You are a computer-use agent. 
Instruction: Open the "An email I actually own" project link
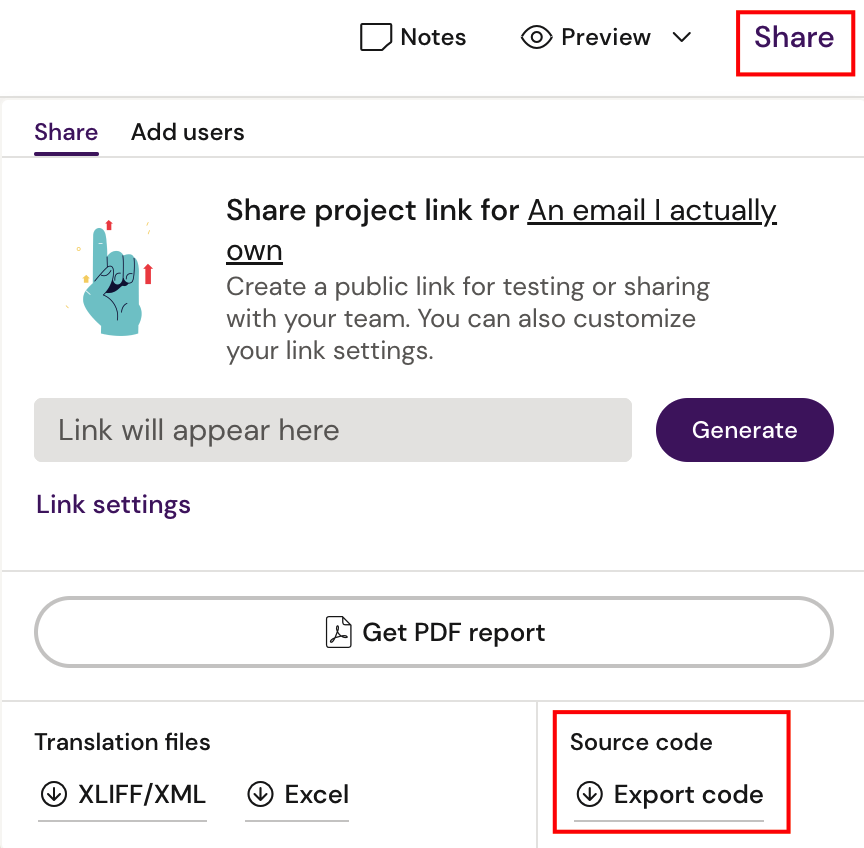(x=651, y=211)
